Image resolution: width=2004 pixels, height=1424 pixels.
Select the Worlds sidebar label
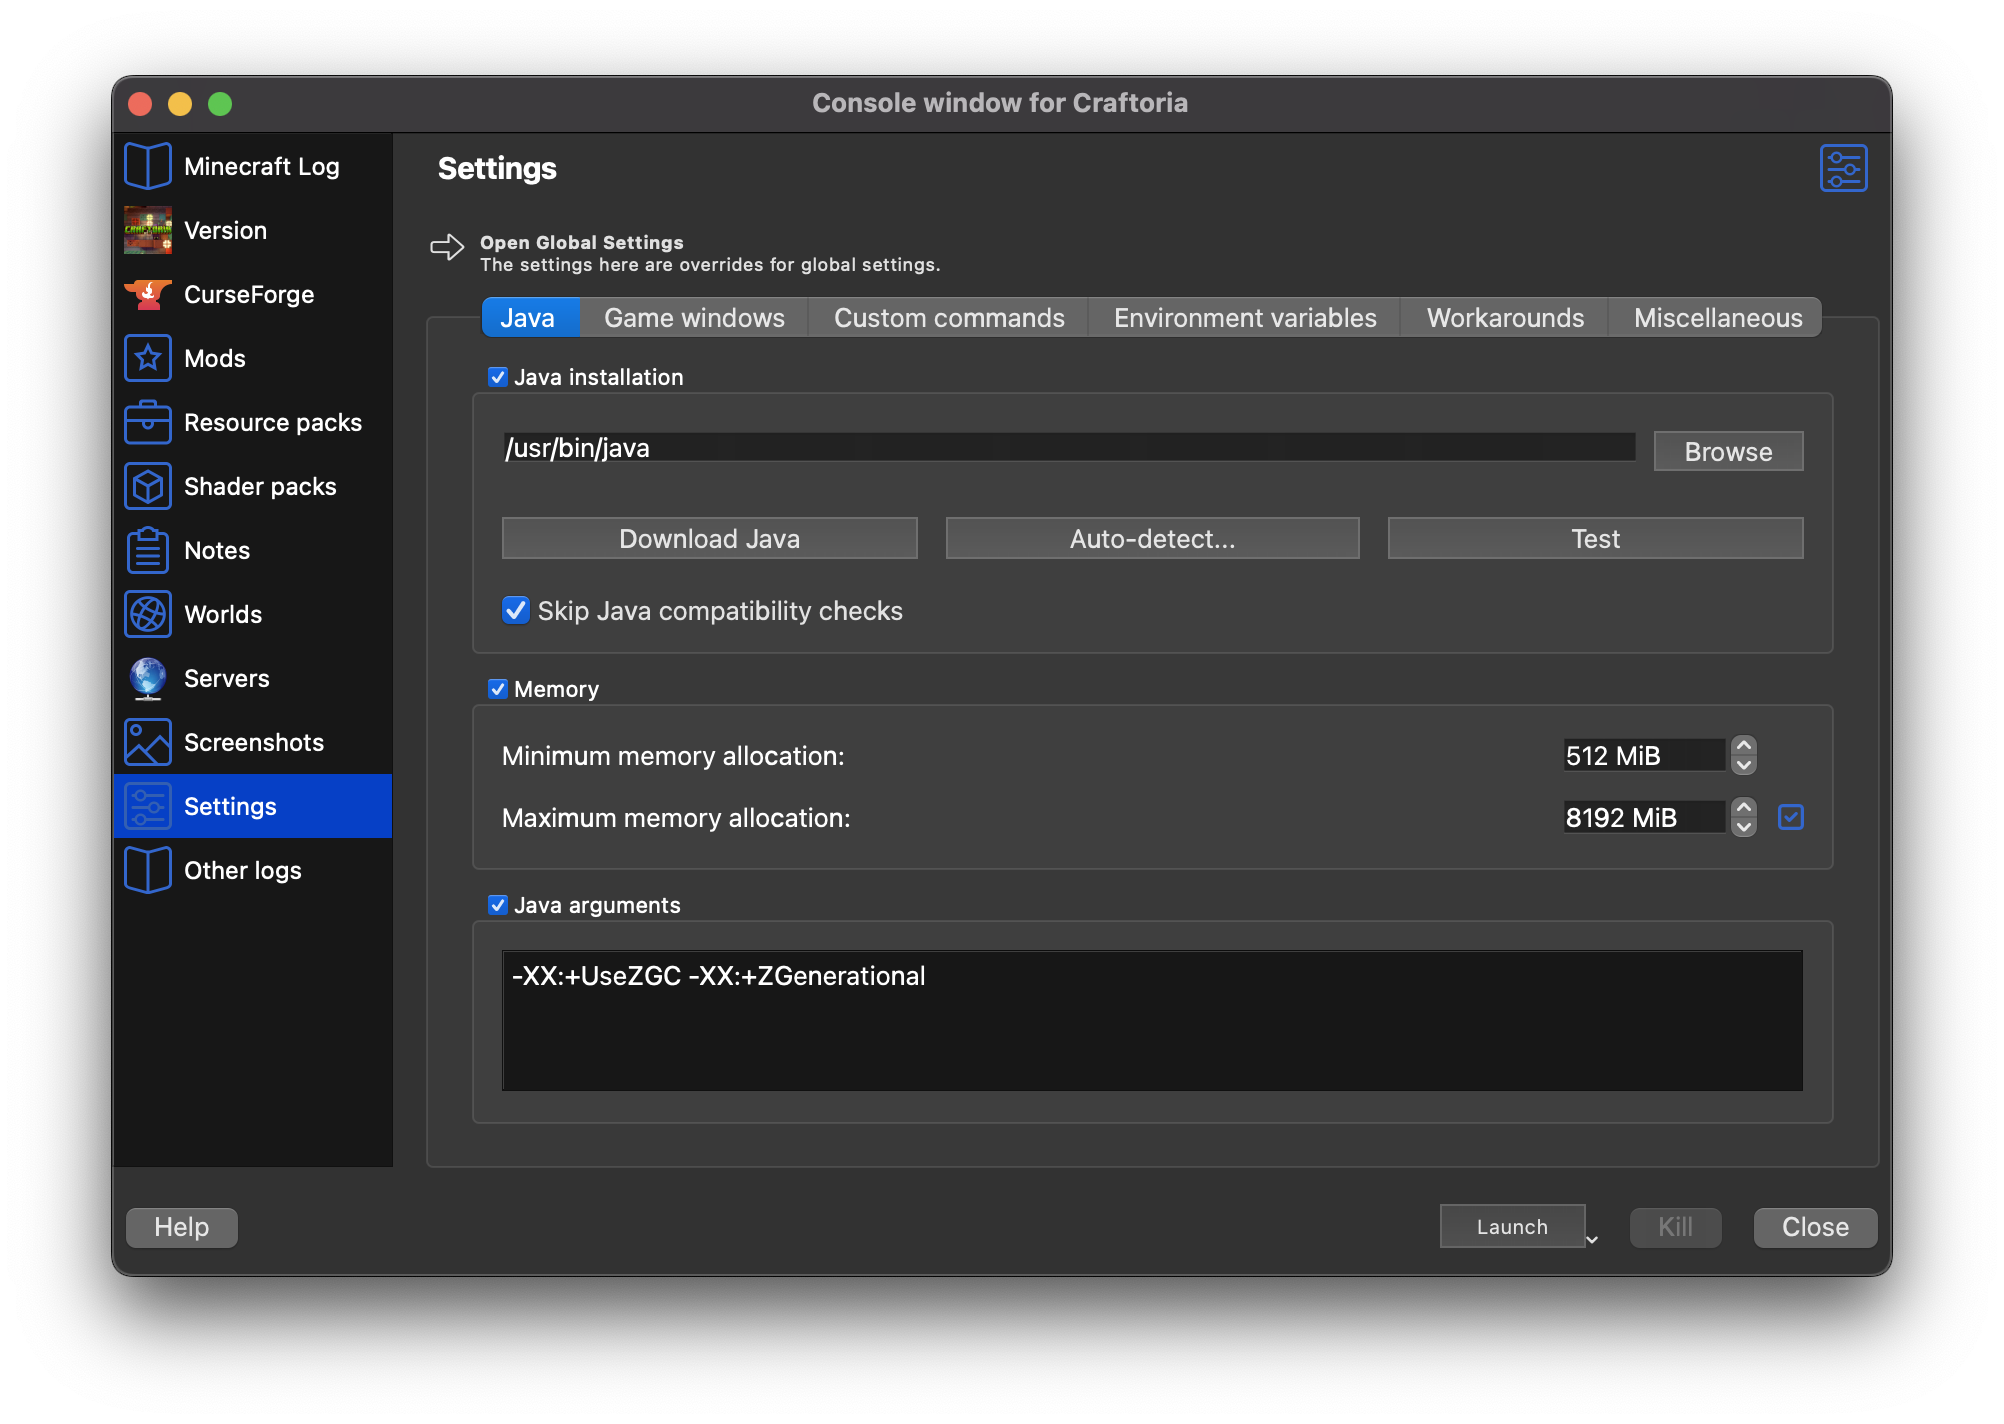[x=223, y=614]
